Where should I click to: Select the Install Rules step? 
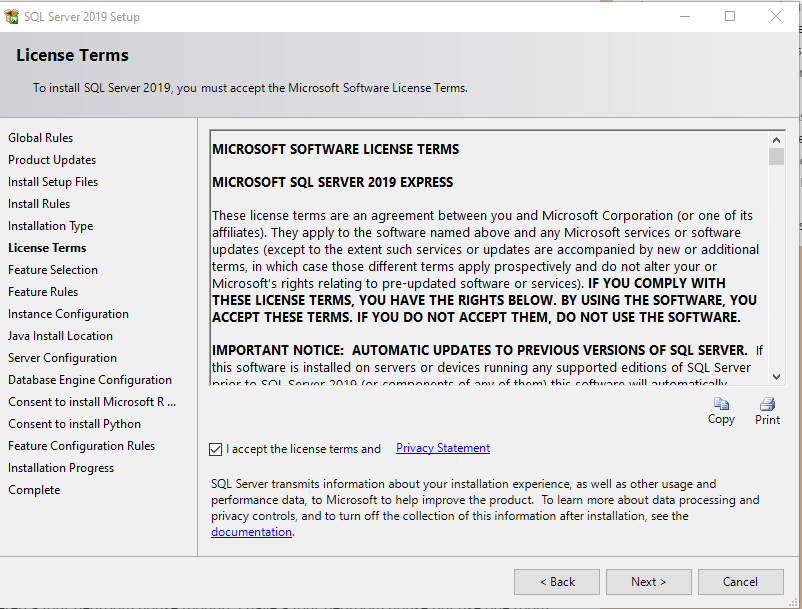(x=39, y=204)
